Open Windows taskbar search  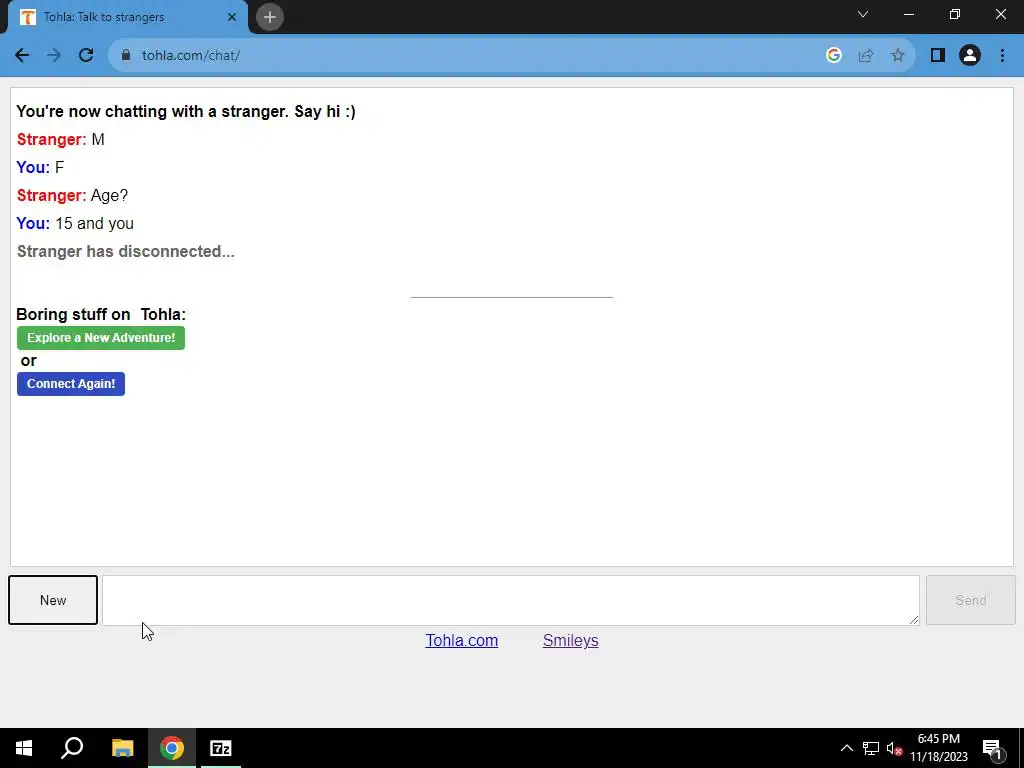pyautogui.click(x=72, y=748)
